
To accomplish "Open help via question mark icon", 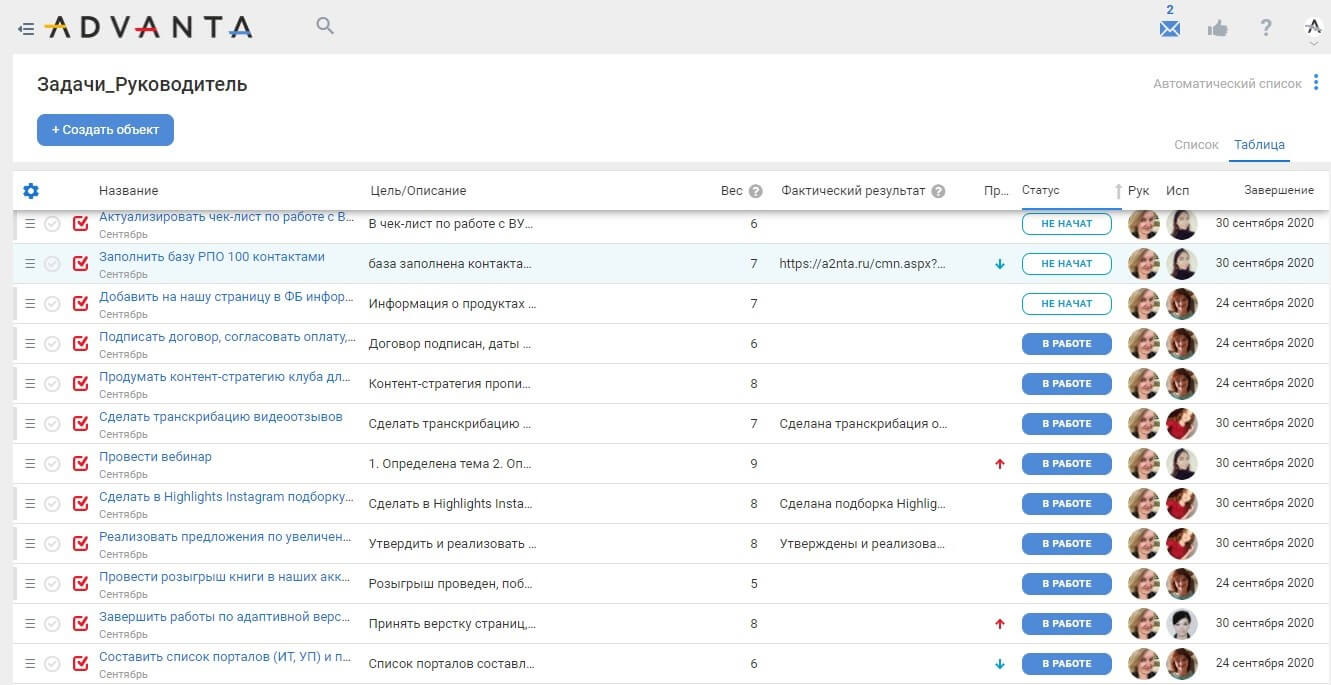I will pos(1266,28).
